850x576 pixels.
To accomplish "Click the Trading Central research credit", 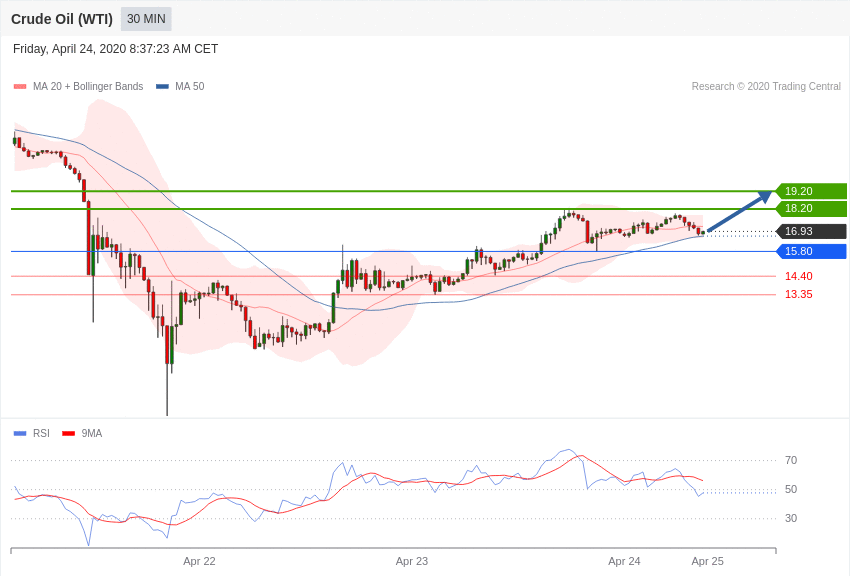I will 766,87.
